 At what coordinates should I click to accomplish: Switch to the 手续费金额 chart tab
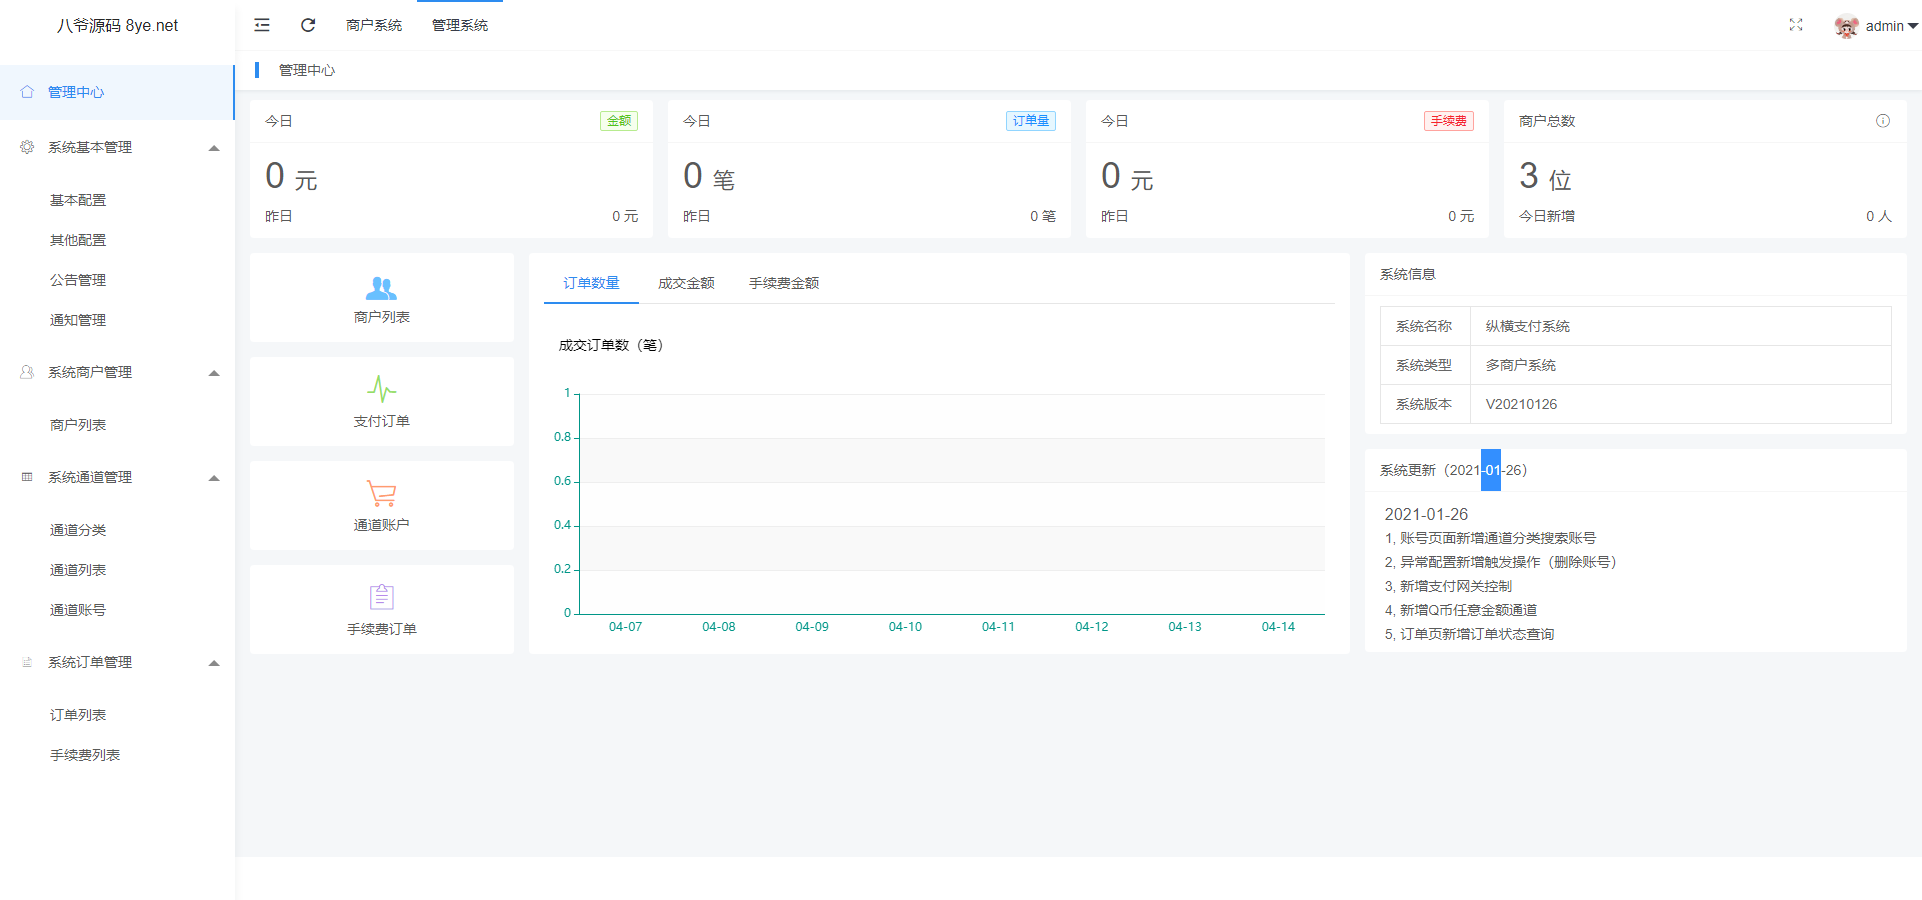tap(783, 283)
